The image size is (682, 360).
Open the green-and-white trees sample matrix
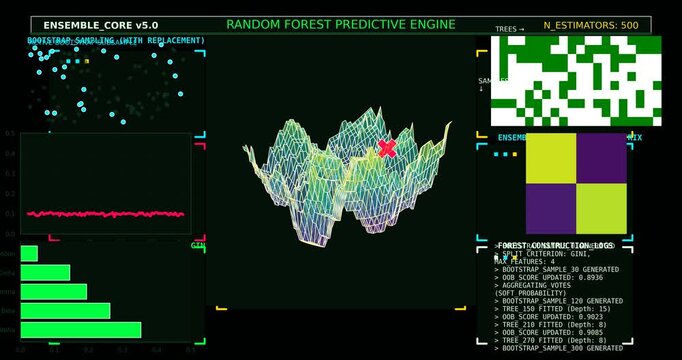pos(576,81)
